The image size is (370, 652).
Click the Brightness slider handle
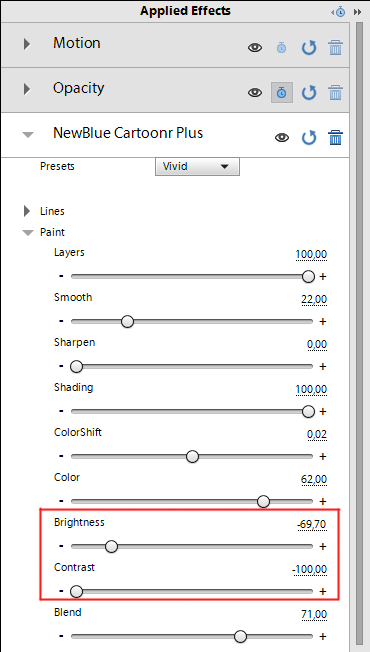point(111,546)
